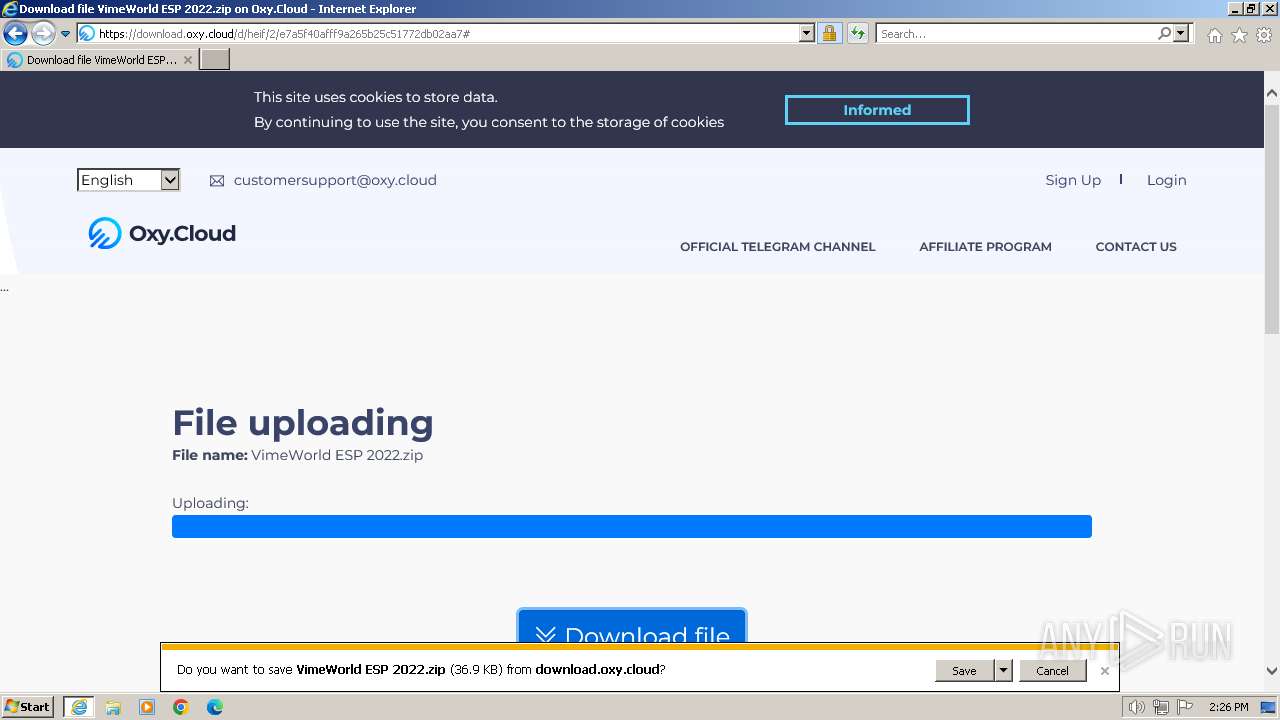1280x720 pixels.
Task: Select the Download file VimeWorld ESP tab
Action: tap(100, 60)
